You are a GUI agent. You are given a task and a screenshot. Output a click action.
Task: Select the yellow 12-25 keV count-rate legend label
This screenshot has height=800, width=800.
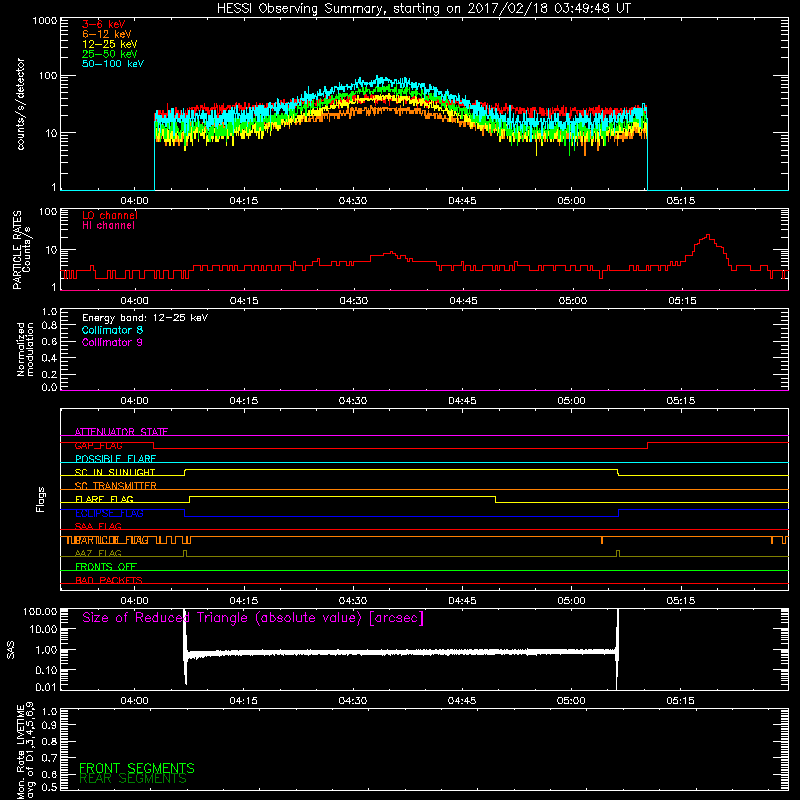coord(110,44)
